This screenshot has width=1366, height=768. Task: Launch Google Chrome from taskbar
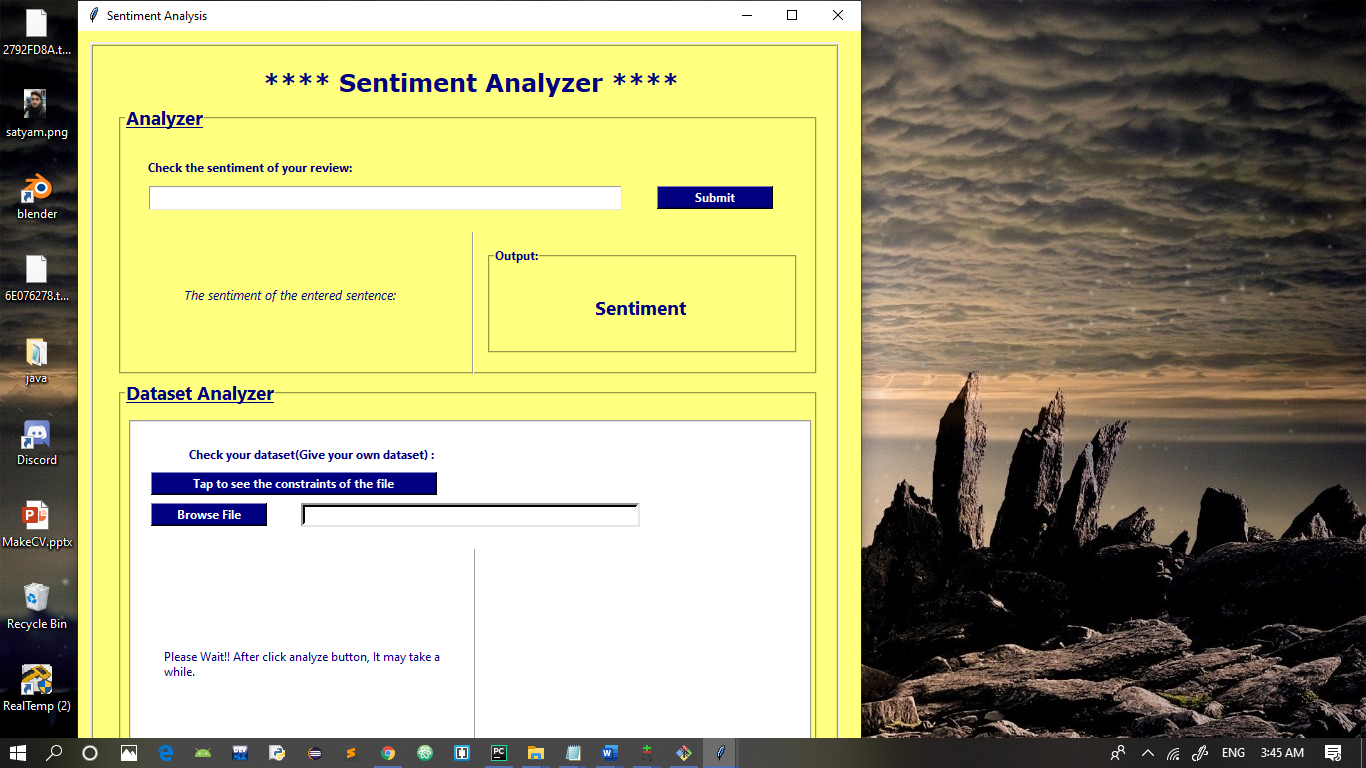(388, 753)
